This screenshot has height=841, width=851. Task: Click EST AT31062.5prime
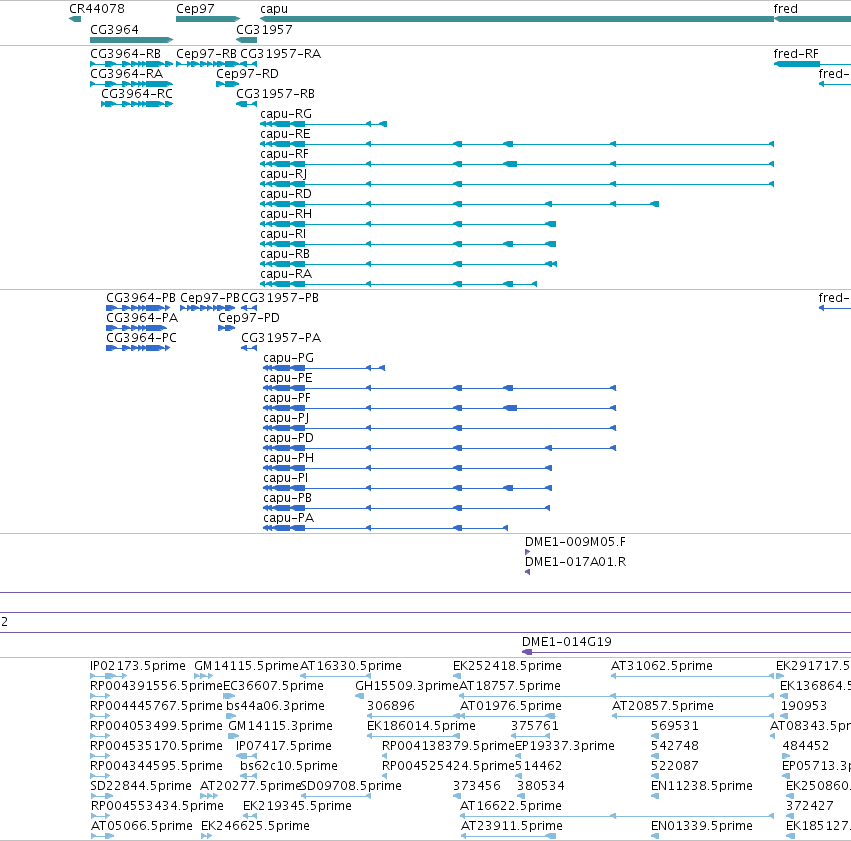[x=693, y=676]
